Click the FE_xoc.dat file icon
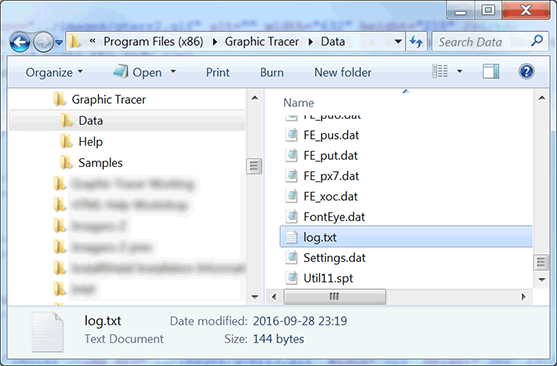This screenshot has width=557, height=366. pos(291,197)
